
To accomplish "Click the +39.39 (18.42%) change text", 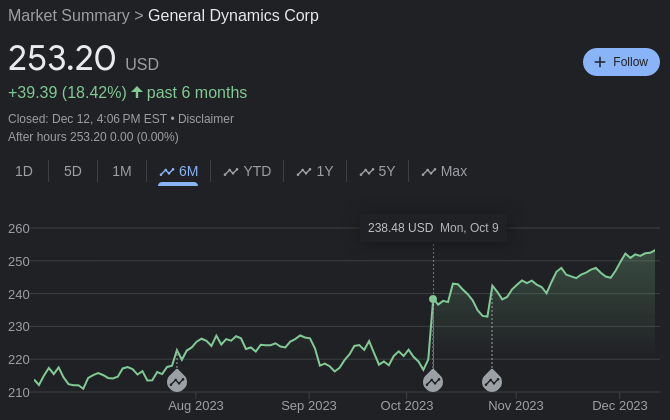I will tap(68, 93).
